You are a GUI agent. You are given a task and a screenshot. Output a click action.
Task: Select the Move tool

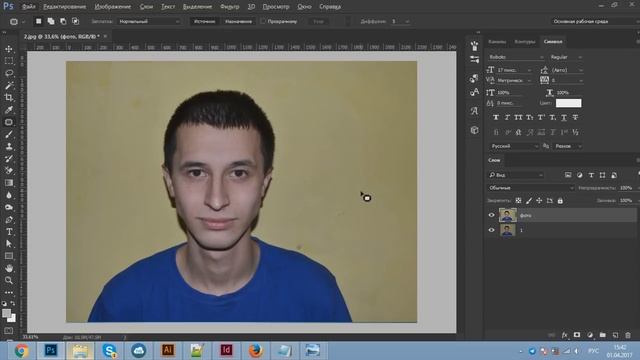[x=9, y=49]
